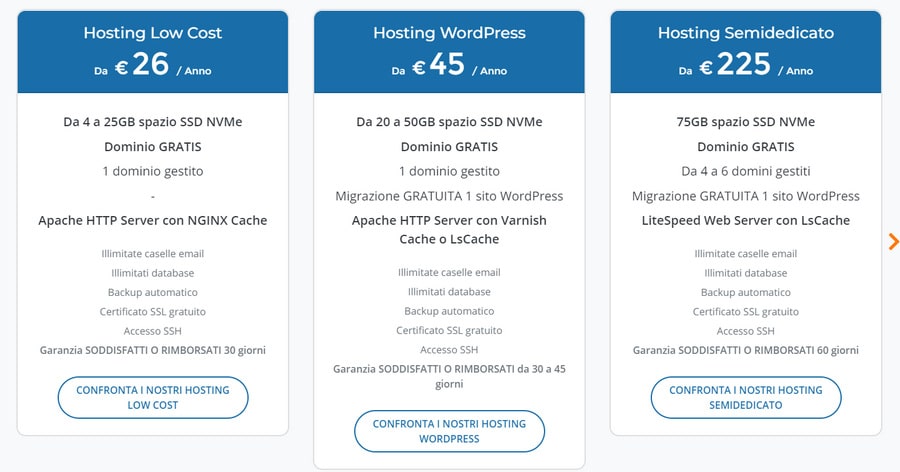900x472 pixels.
Task: Click the 'da 30 a 45 giorni' guarantee text
Action: [449, 376]
